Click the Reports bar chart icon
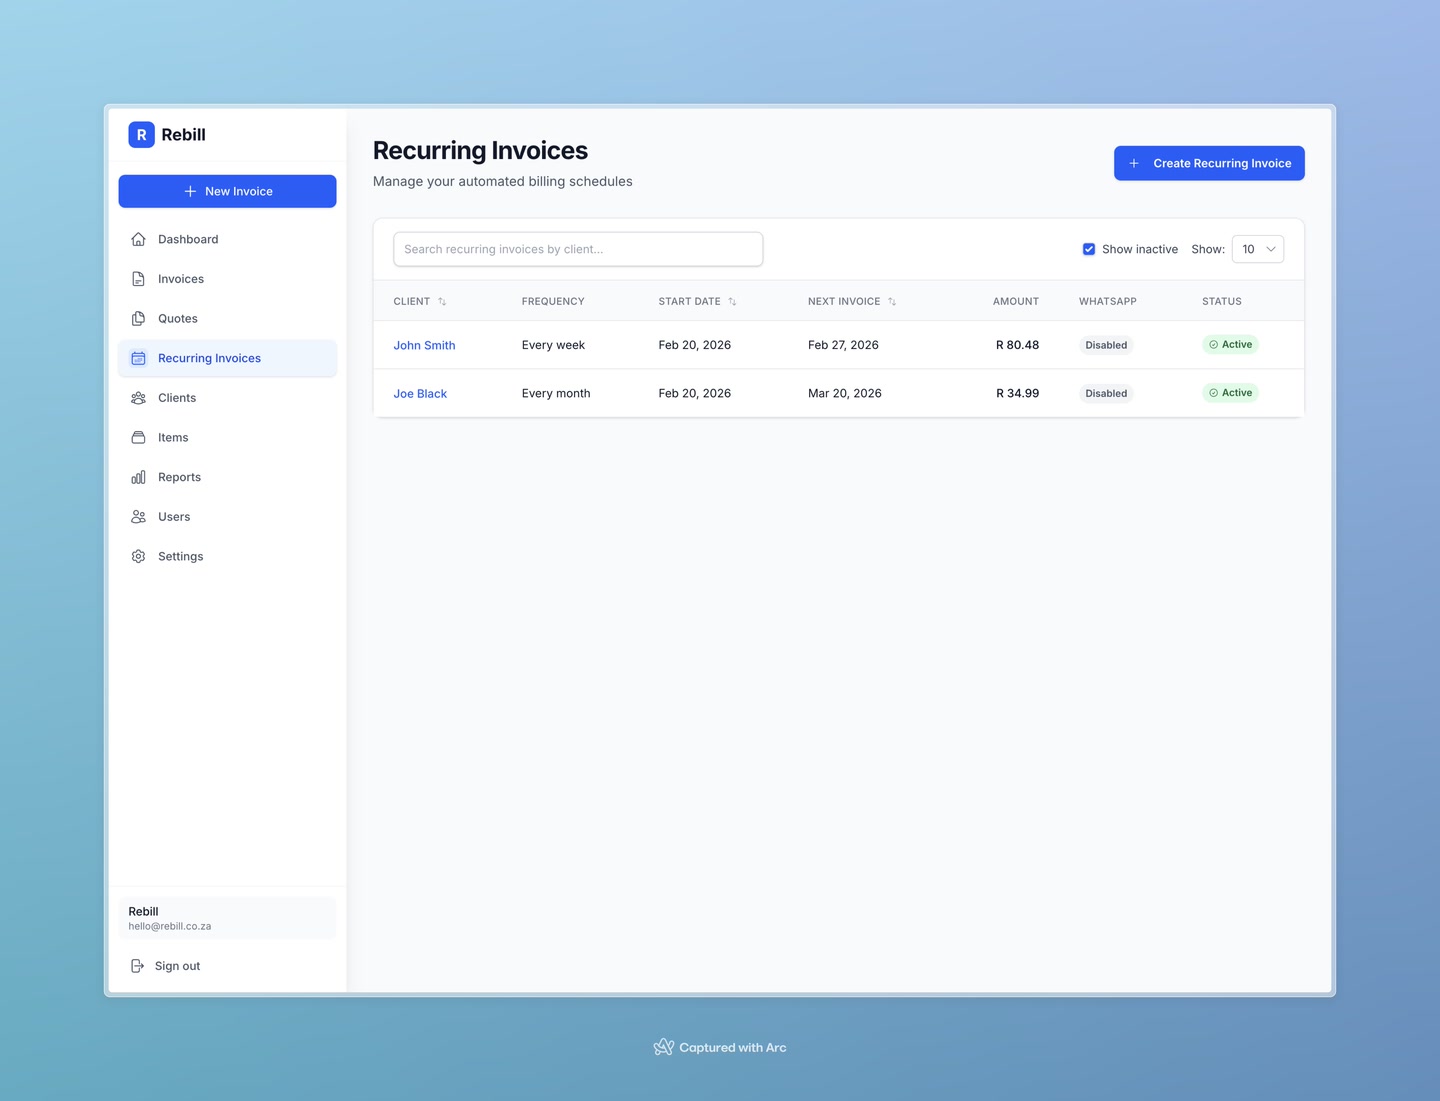Image resolution: width=1440 pixels, height=1101 pixels. click(x=139, y=477)
